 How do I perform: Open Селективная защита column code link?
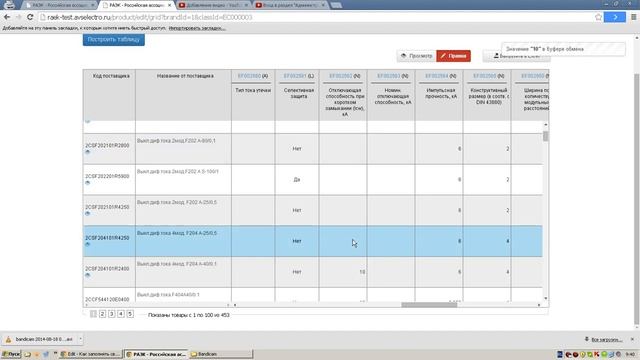point(295,76)
